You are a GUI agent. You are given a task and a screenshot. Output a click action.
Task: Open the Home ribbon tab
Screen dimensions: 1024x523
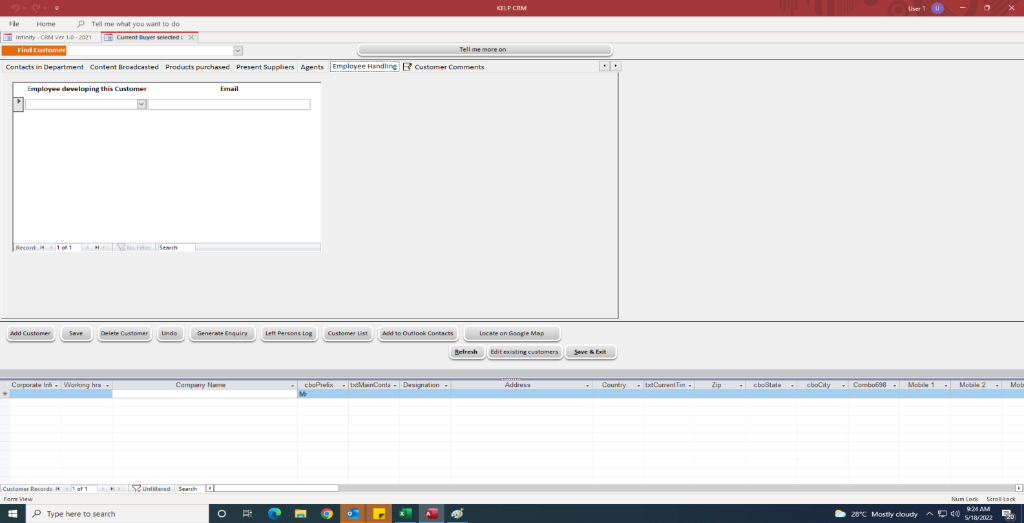click(46, 23)
